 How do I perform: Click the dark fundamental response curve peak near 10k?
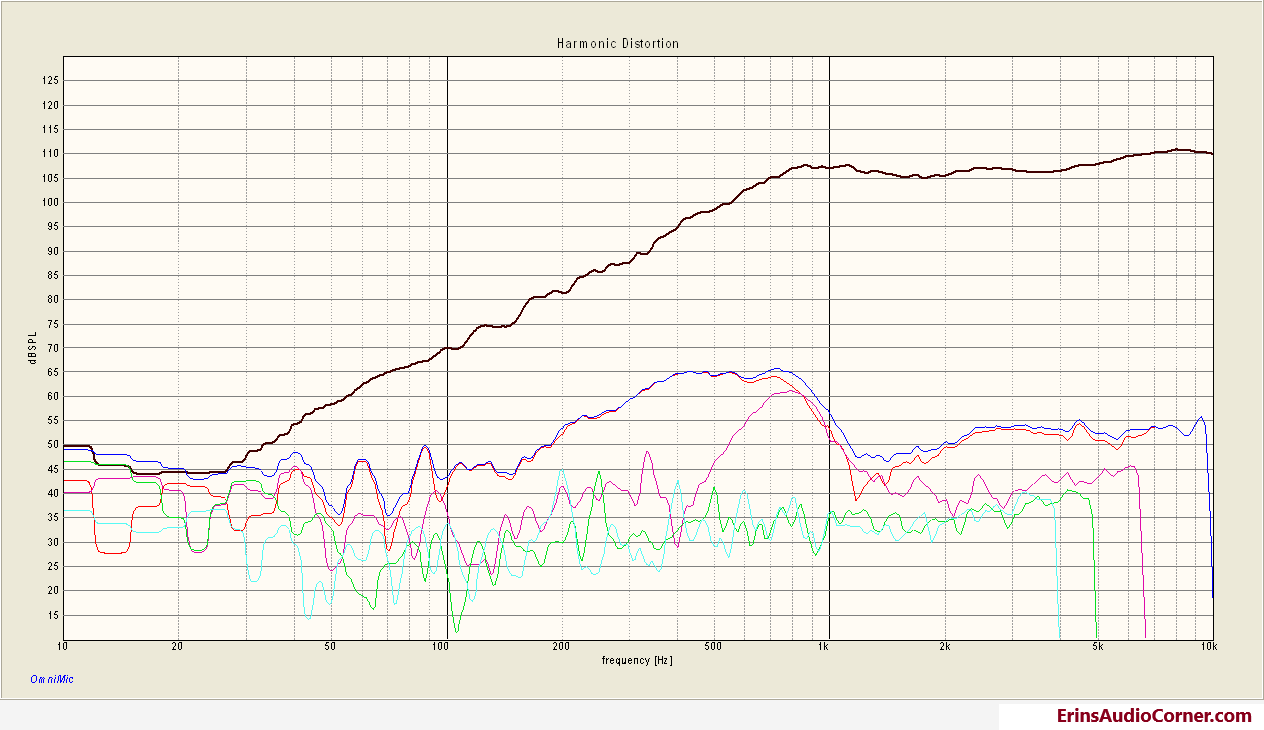[x=1180, y=150]
